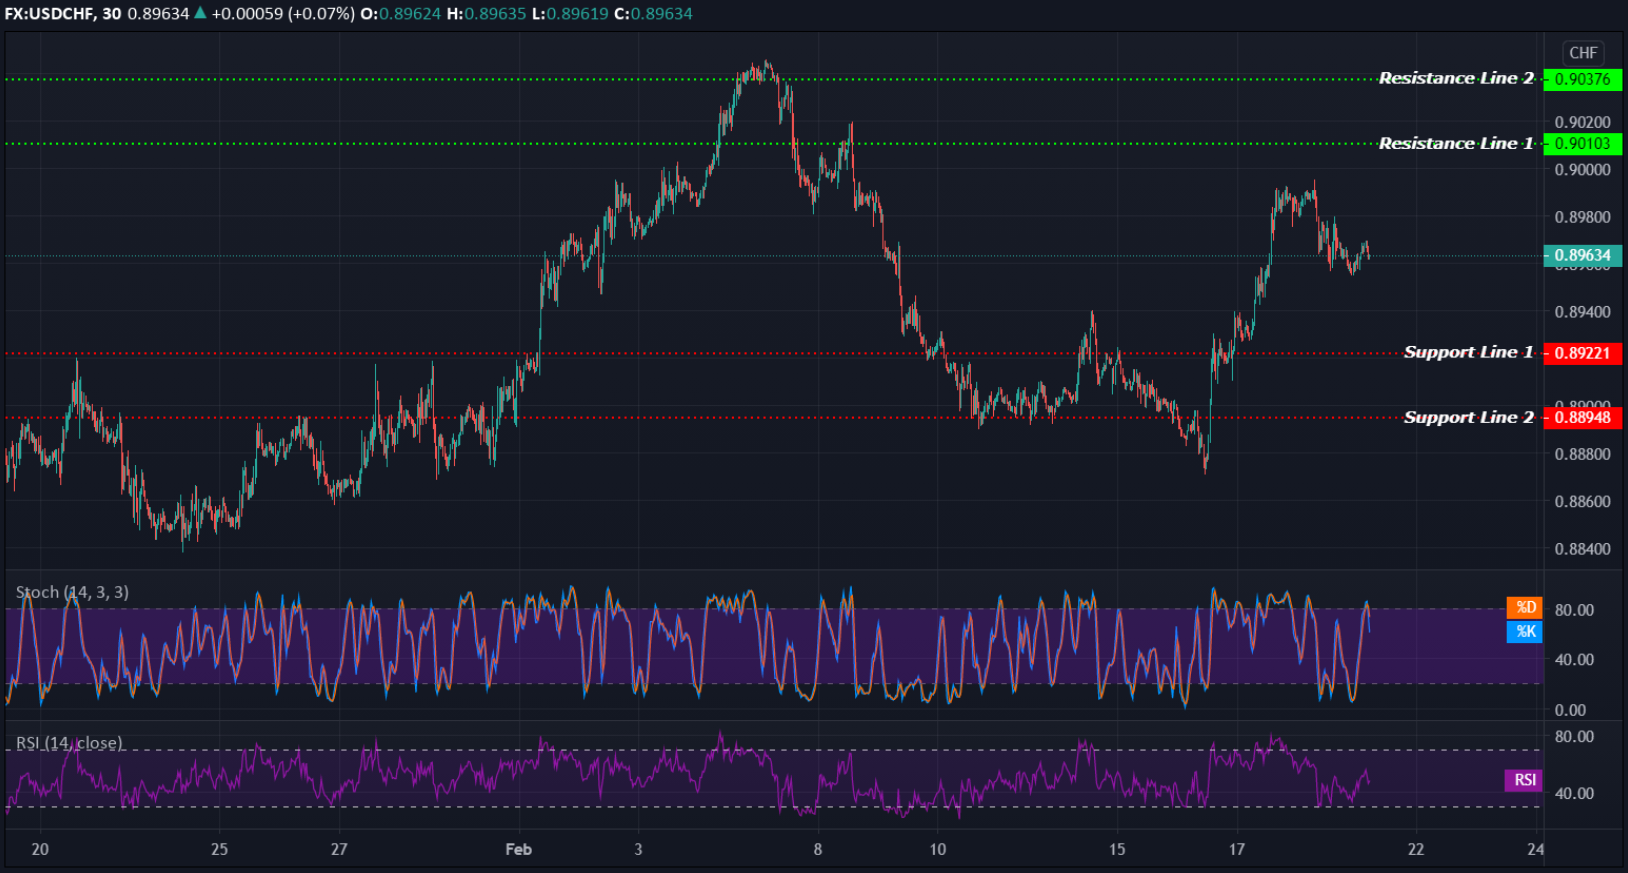Click the green 0.90103 price tag
Screen dimensions: 1628x873
pyautogui.click(x=1583, y=144)
